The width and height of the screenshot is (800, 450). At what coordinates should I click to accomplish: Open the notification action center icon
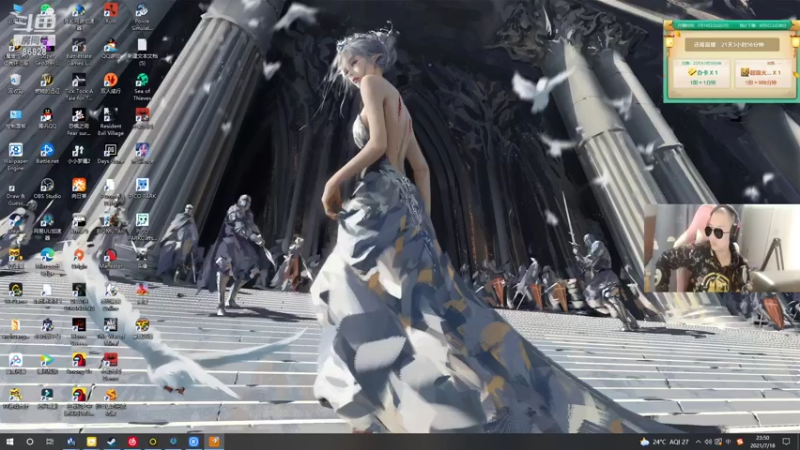pyautogui.click(x=786, y=442)
